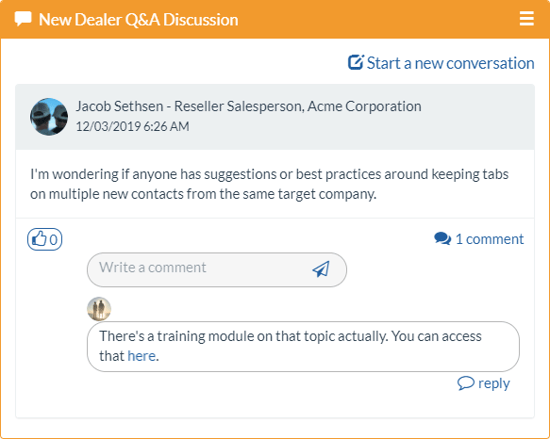This screenshot has height=439, width=550.
Task: Click the compose icon next to Start a new conversation
Action: [x=356, y=62]
